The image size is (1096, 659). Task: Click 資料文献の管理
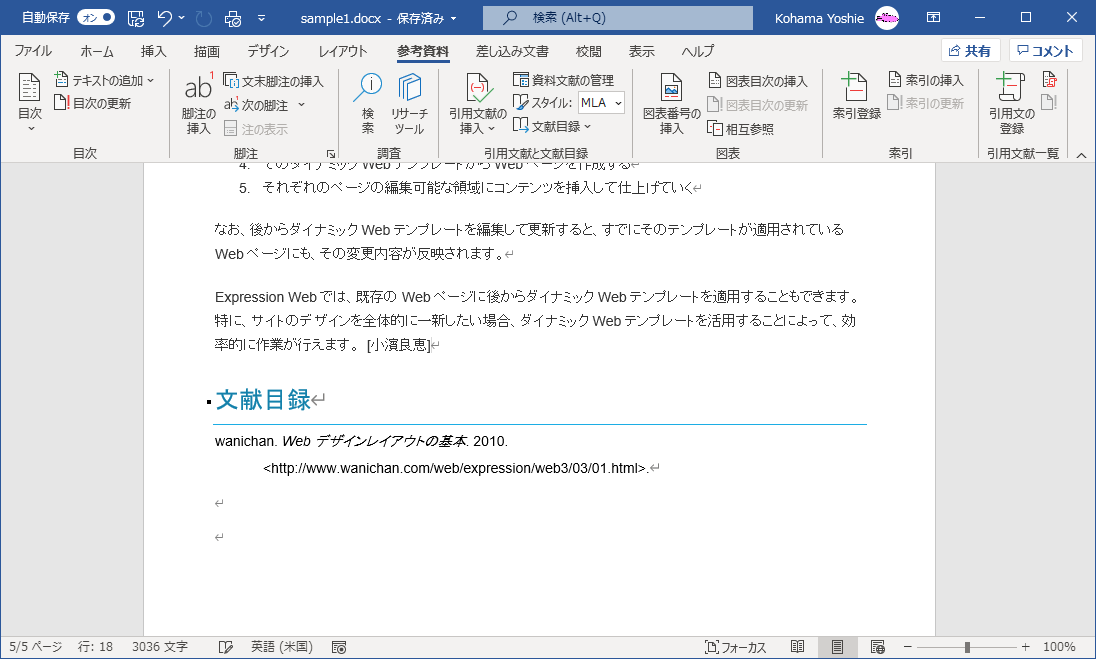click(x=563, y=80)
